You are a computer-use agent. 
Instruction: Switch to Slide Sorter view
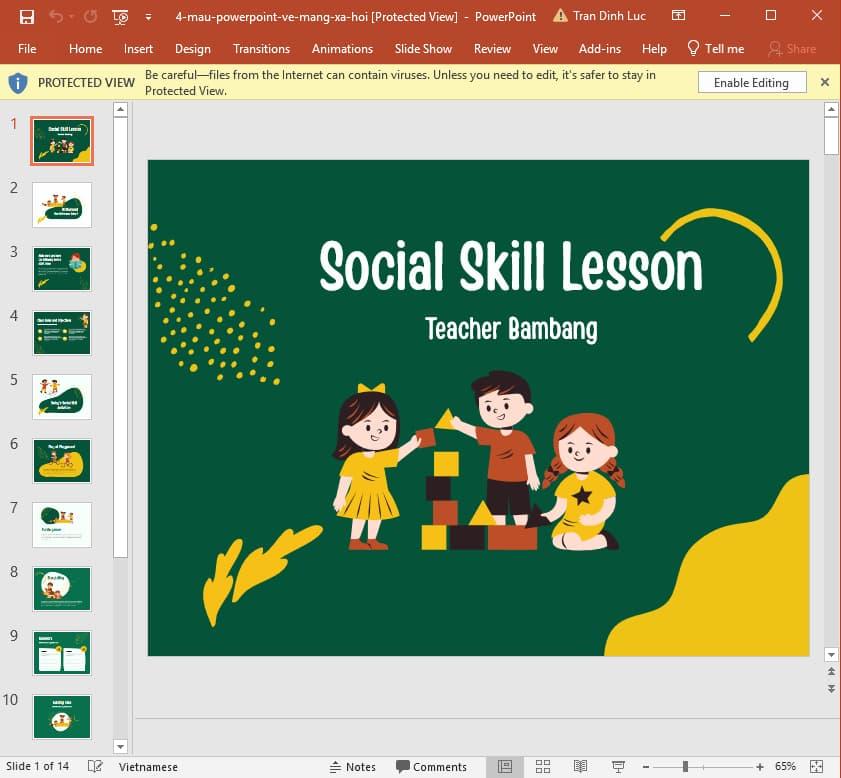tap(543, 766)
